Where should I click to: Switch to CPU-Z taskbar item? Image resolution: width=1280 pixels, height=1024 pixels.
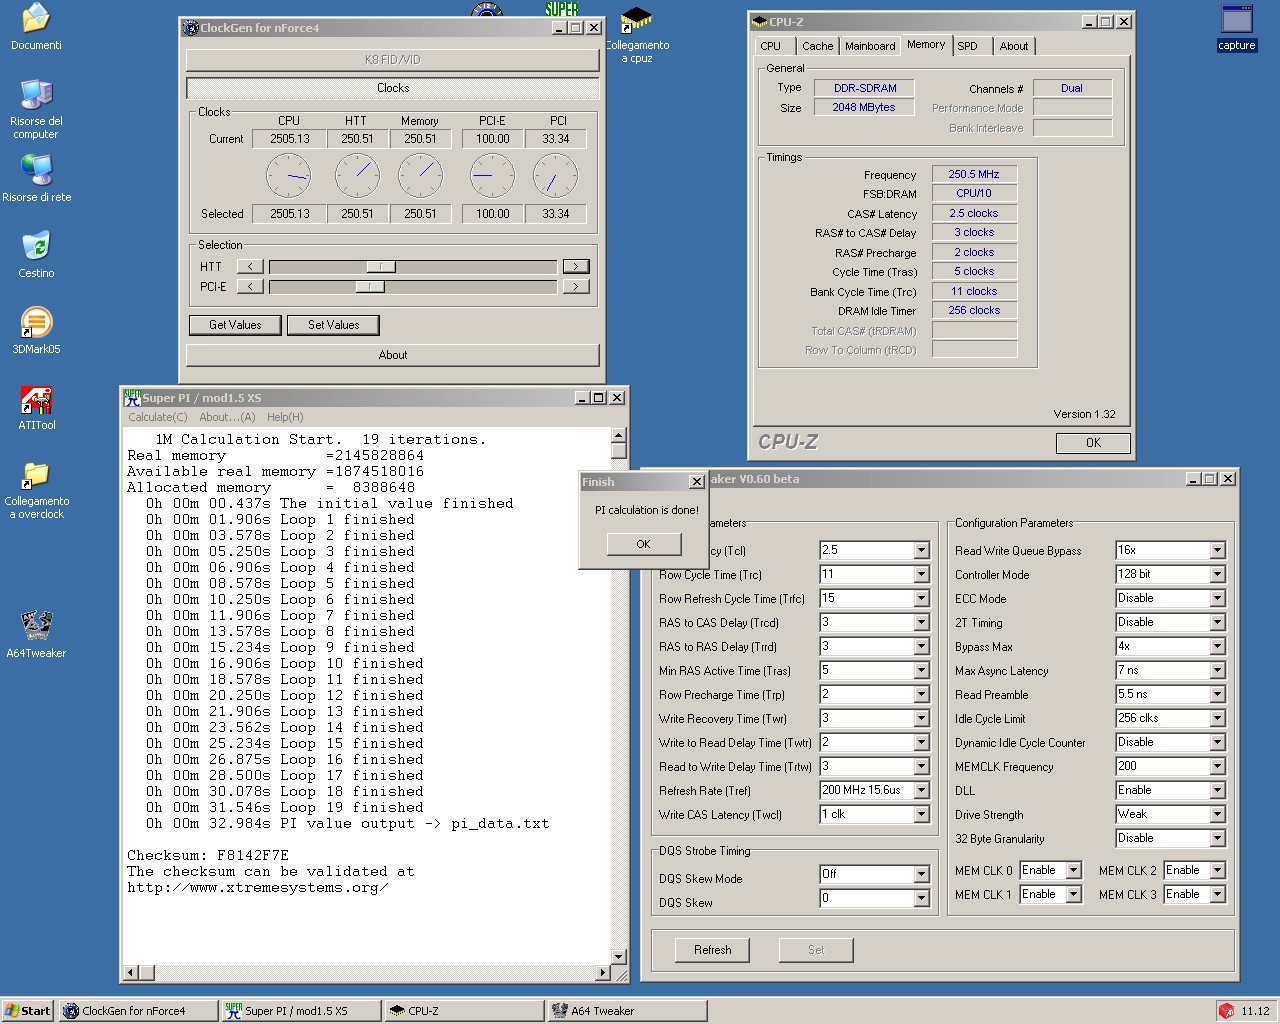coord(464,1011)
